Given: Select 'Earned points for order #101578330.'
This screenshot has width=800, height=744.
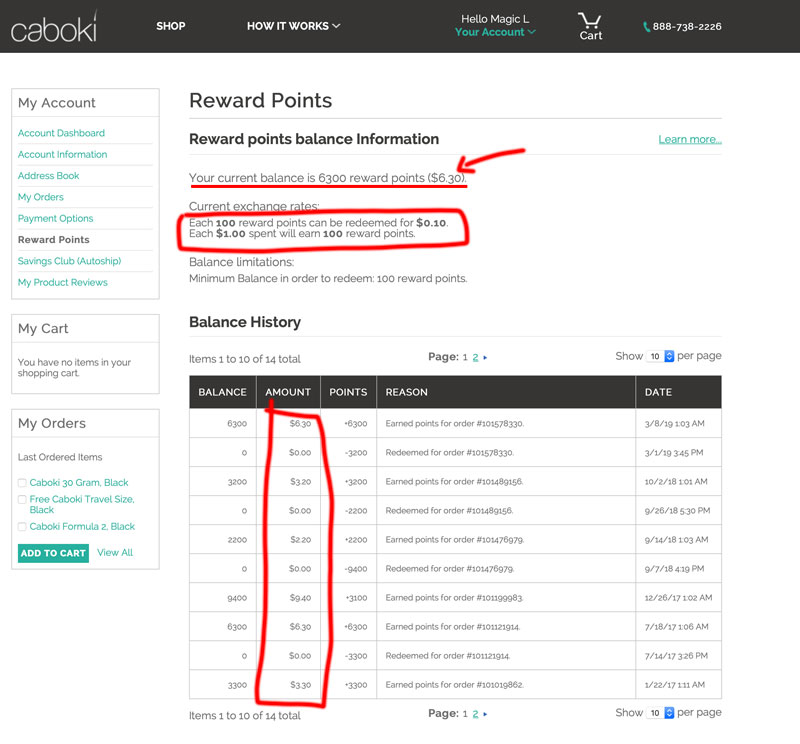Looking at the screenshot, I should 455,424.
